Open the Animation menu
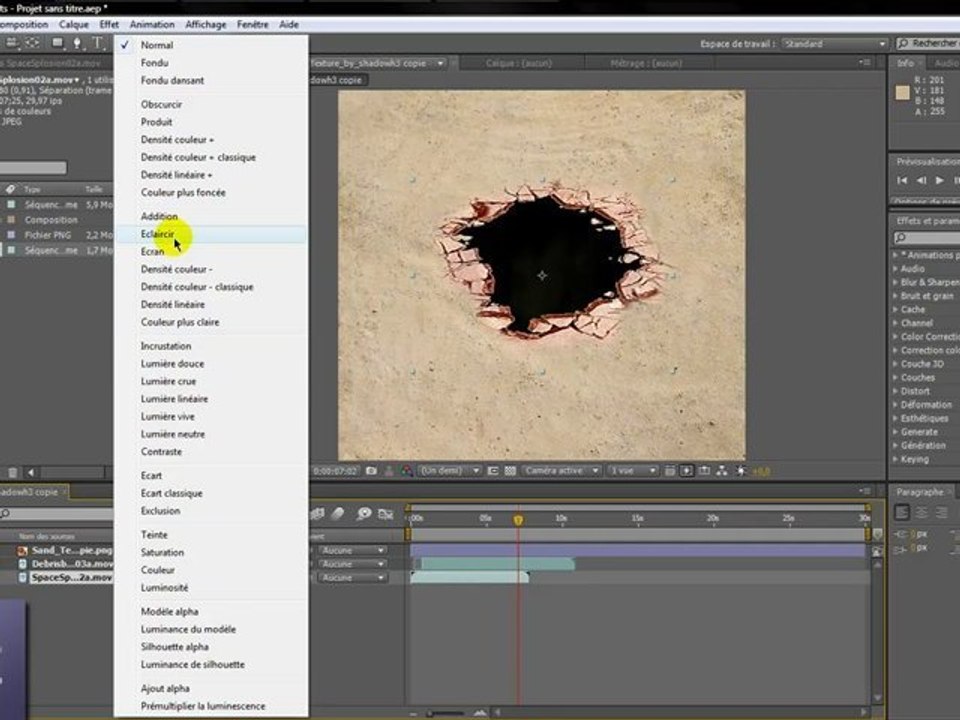The height and width of the screenshot is (720, 960). pyautogui.click(x=152, y=24)
